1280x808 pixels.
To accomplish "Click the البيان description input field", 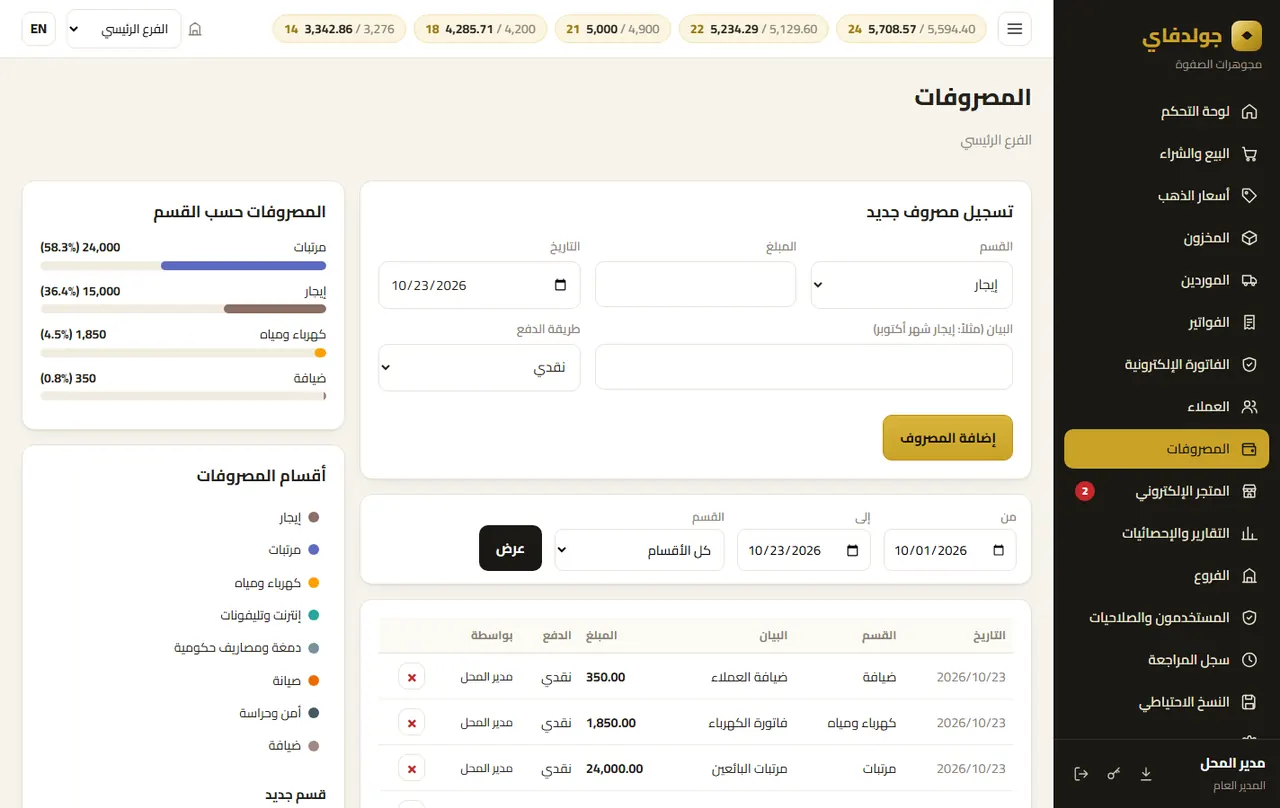I will 804,367.
